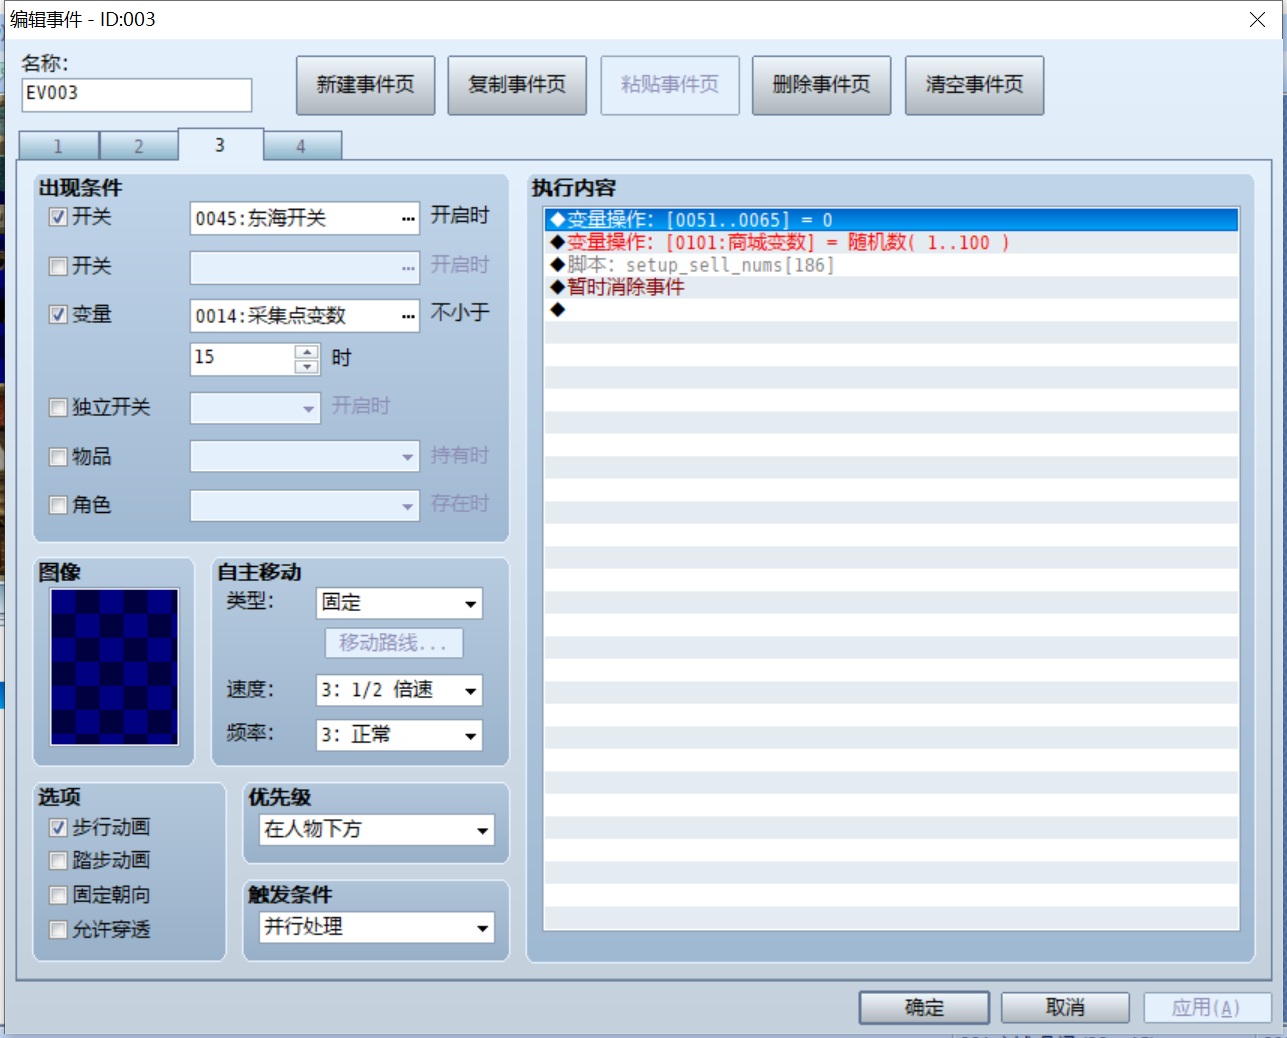Confirm with the 确定 button
This screenshot has width=1287, height=1038.
924,1007
